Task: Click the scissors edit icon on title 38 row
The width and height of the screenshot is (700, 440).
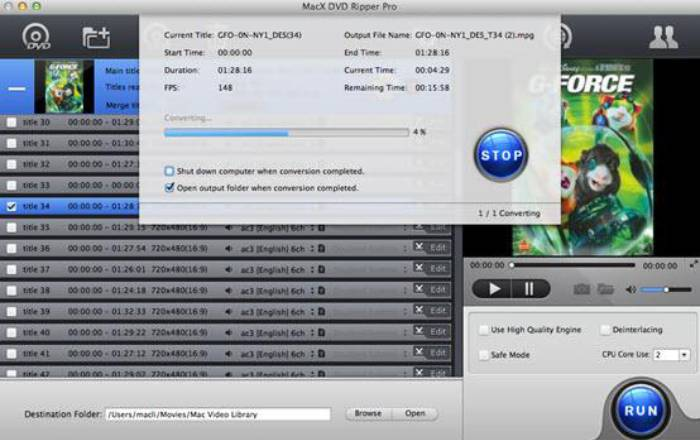Action: (419, 288)
